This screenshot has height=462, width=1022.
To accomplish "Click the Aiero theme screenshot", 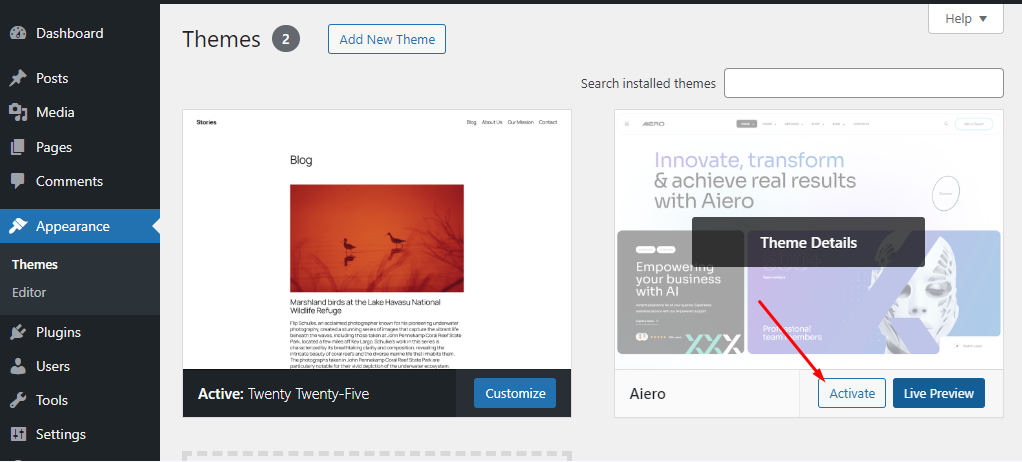I will point(809,239).
